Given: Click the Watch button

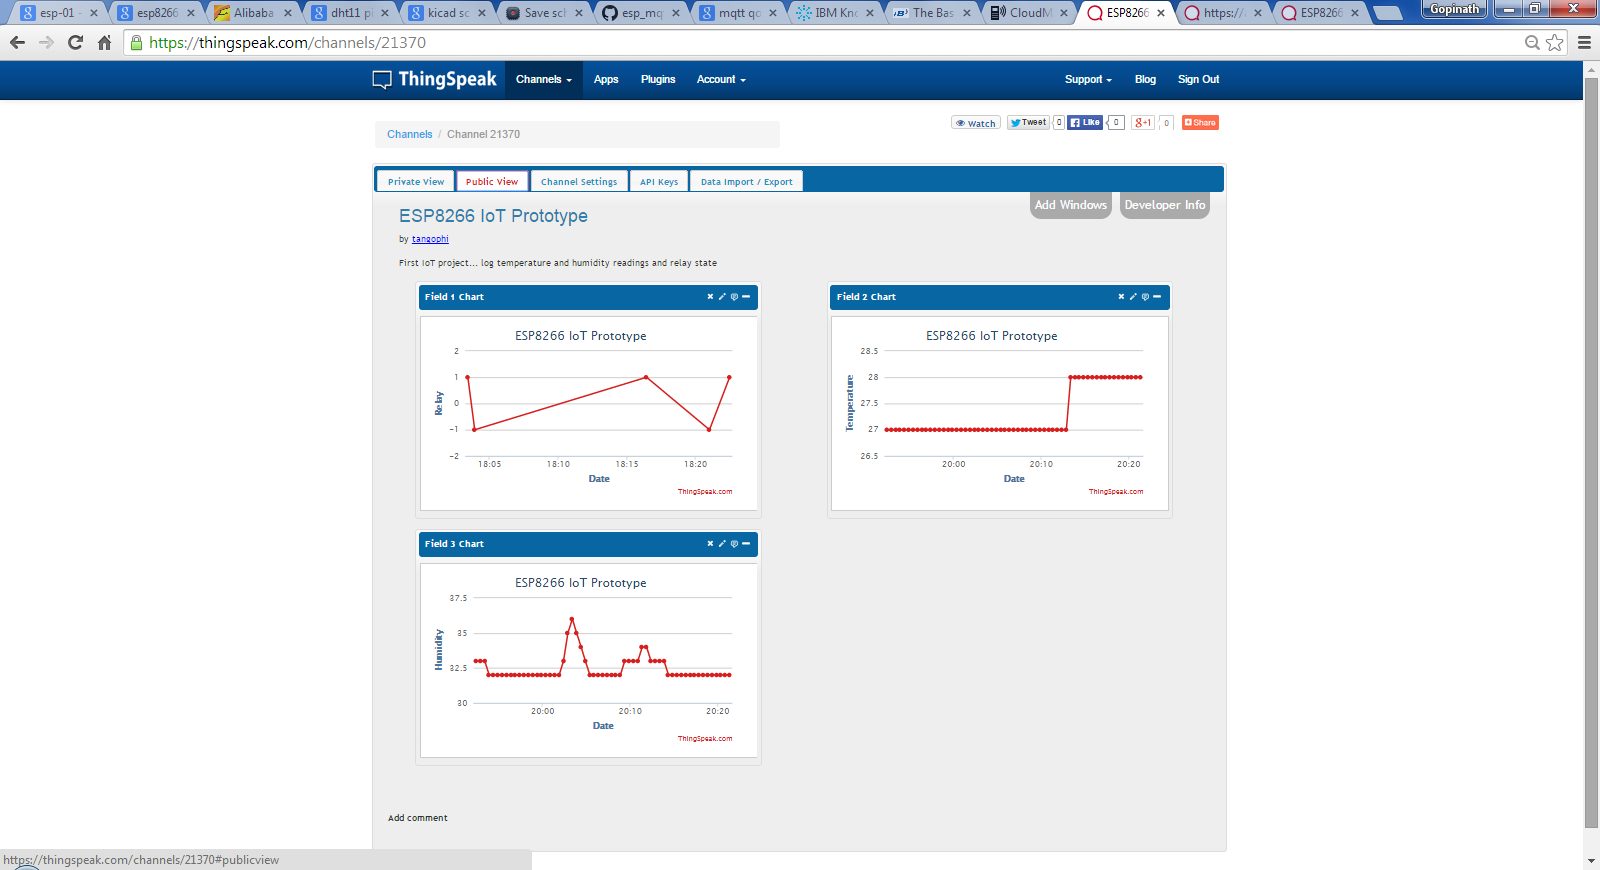Looking at the screenshot, I should (x=976, y=123).
